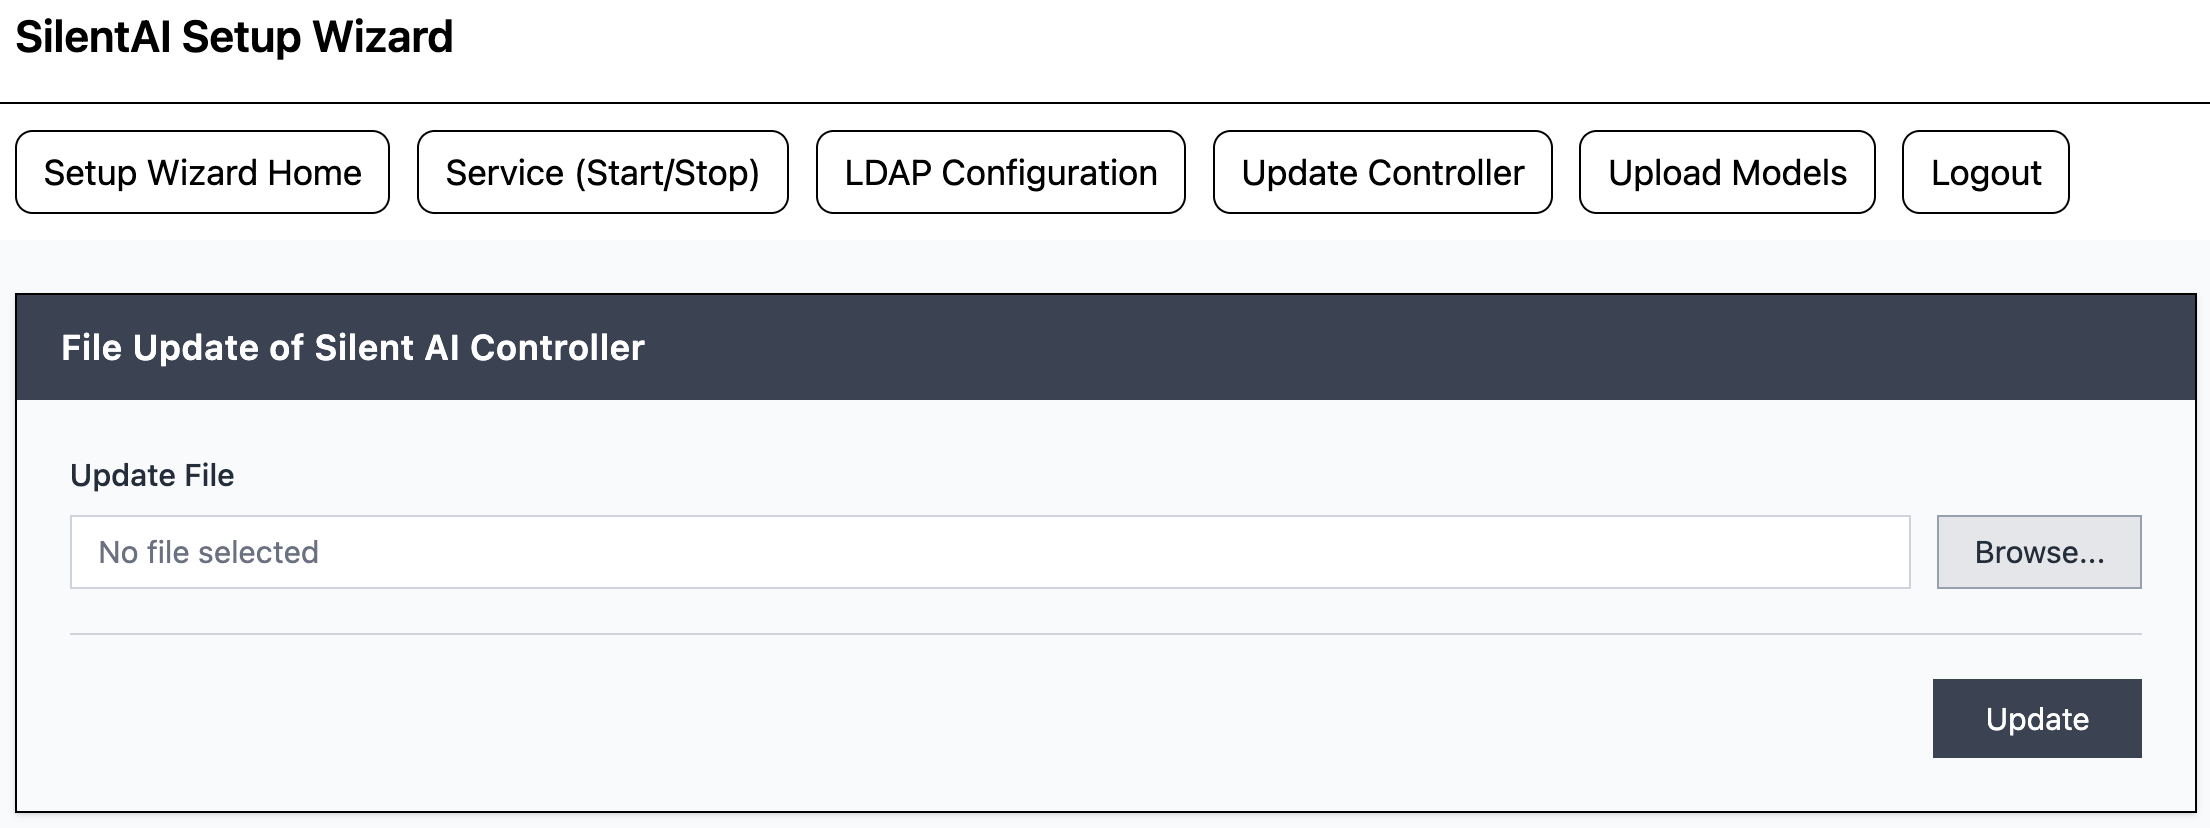Select the Update Controller nav button
Image resolution: width=2210 pixels, height=828 pixels.
(x=1382, y=172)
